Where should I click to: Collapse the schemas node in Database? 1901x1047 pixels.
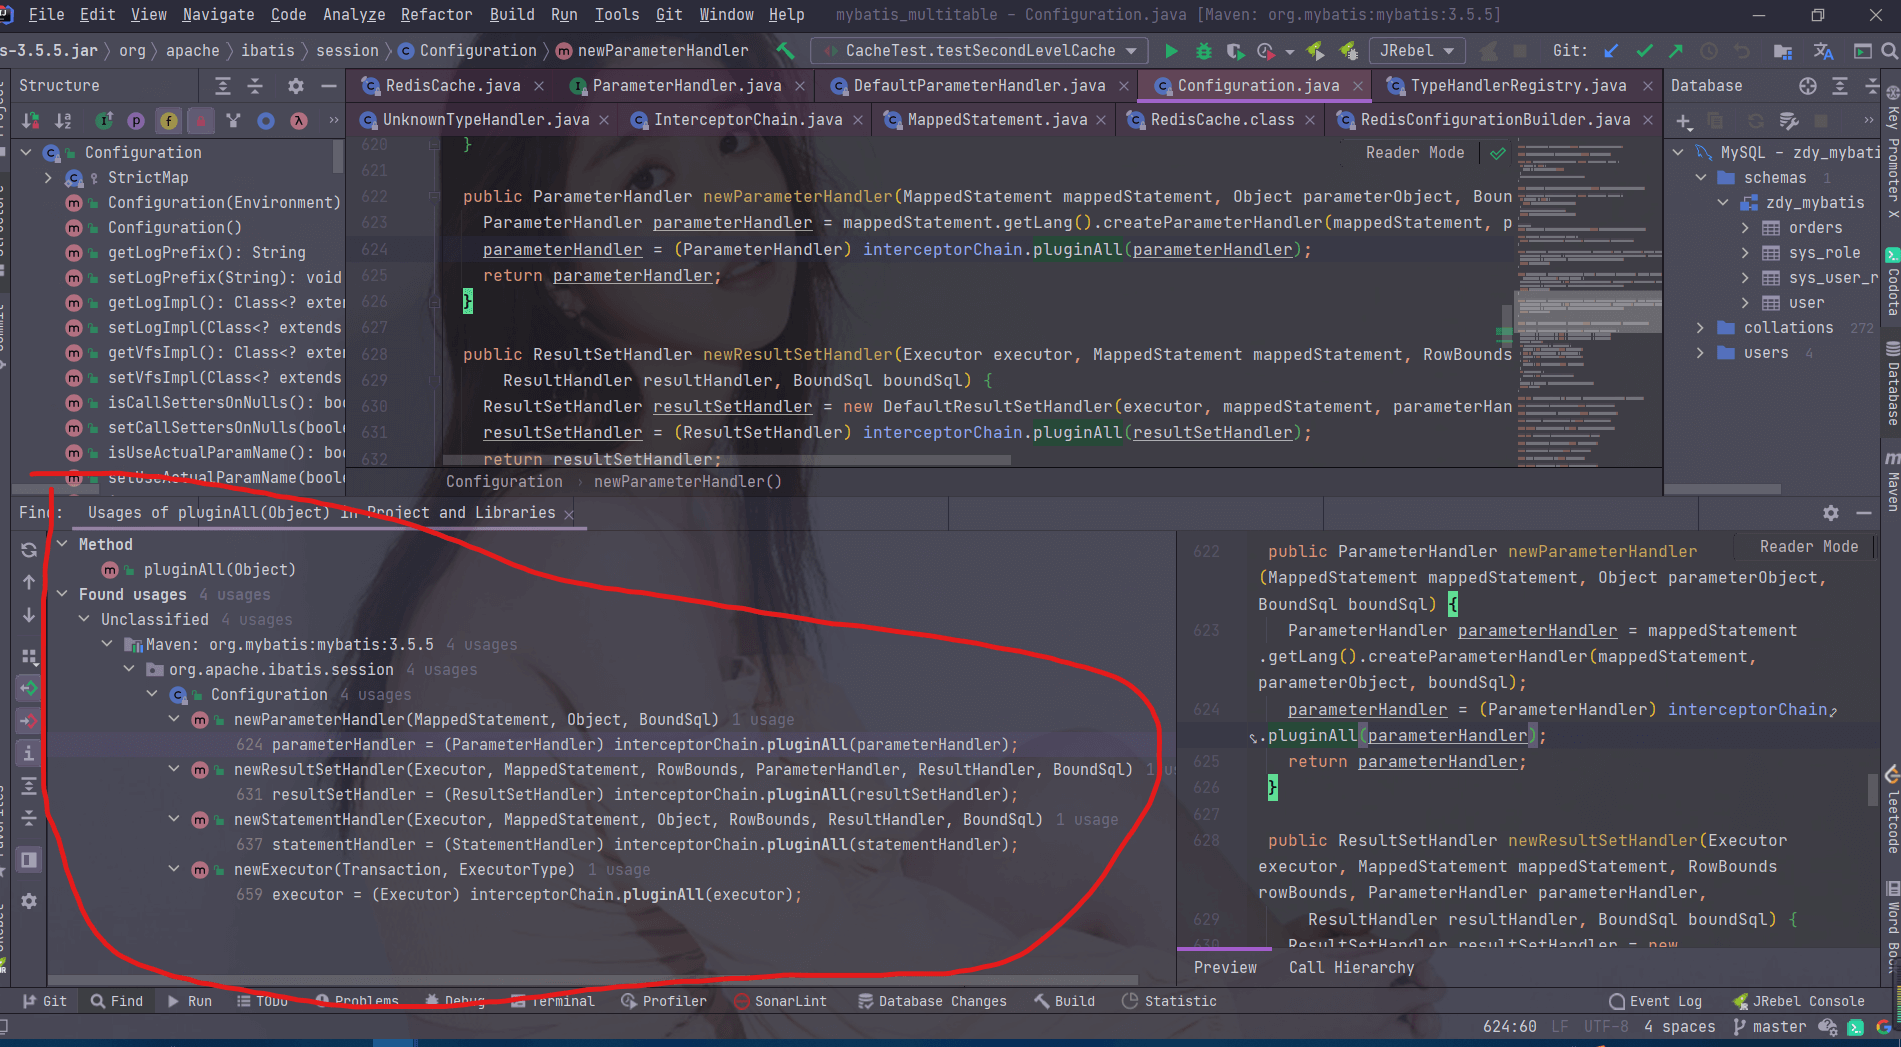1700,178
